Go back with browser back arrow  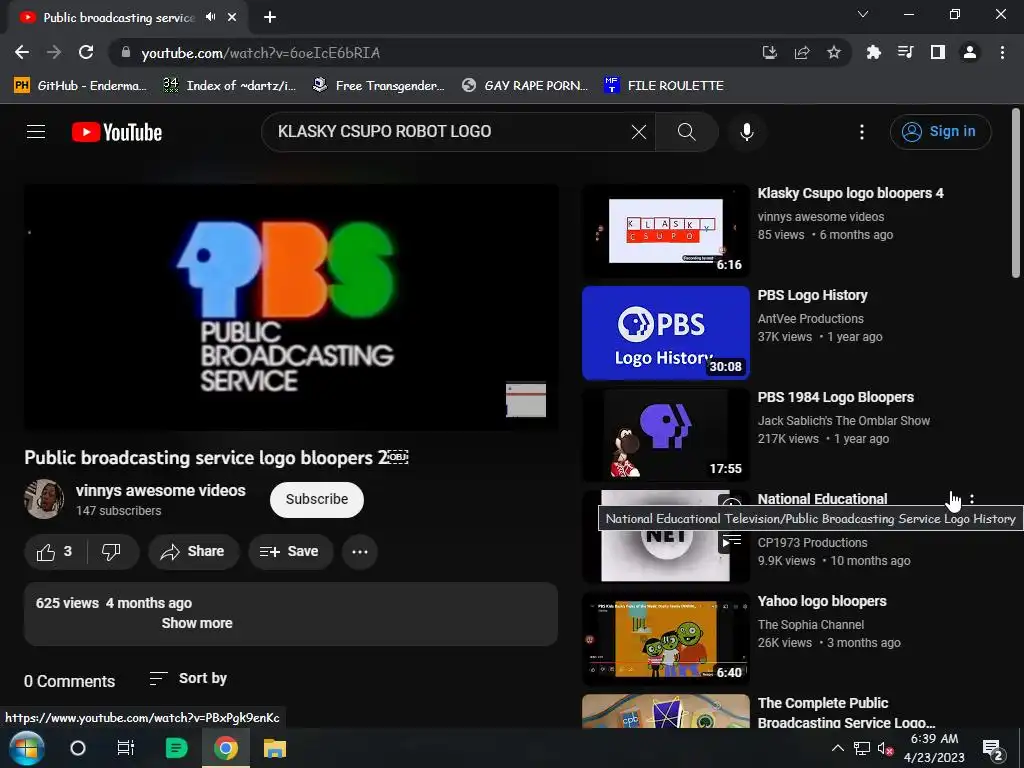[22, 52]
